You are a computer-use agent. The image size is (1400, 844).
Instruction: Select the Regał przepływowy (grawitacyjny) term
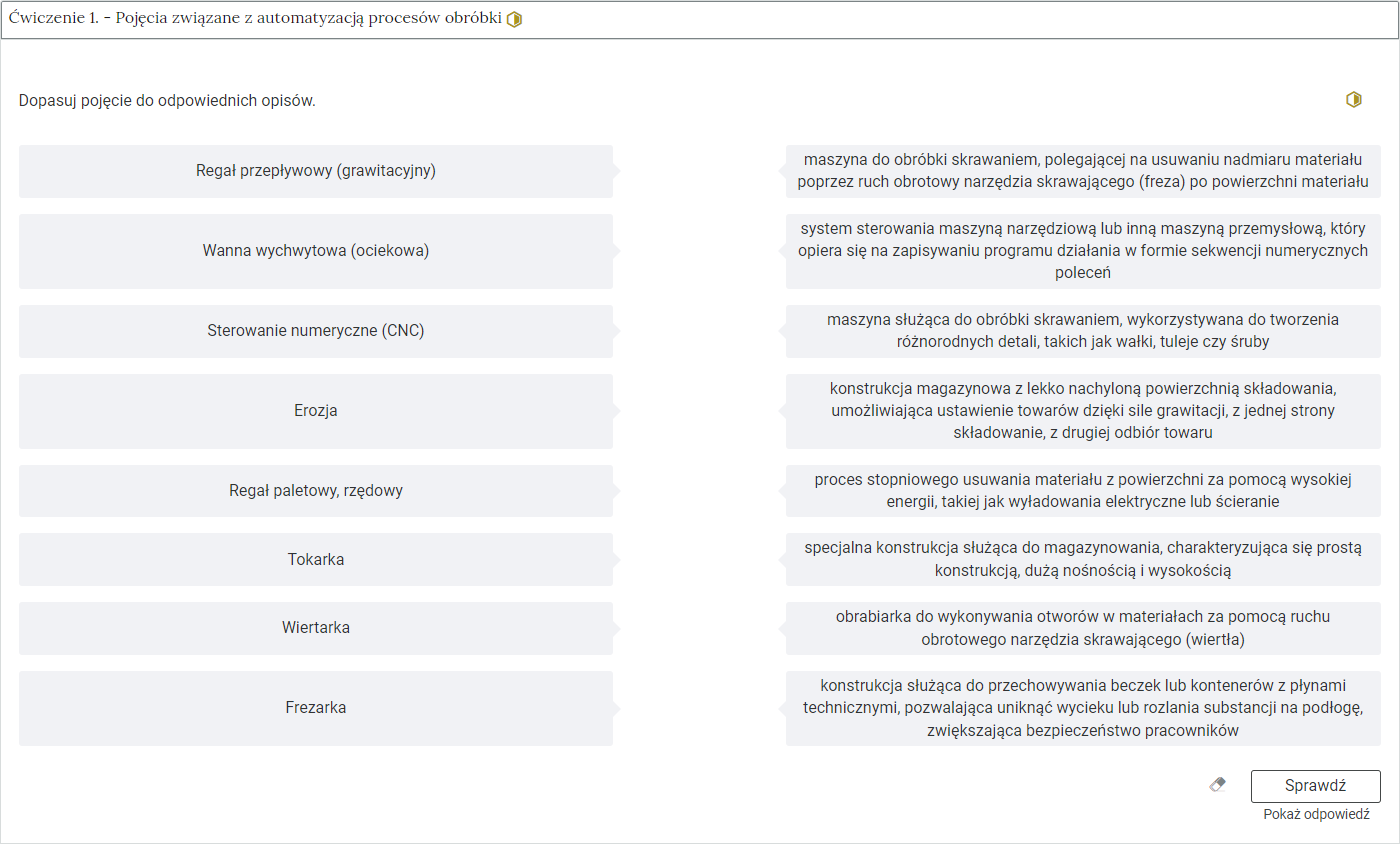[316, 171]
